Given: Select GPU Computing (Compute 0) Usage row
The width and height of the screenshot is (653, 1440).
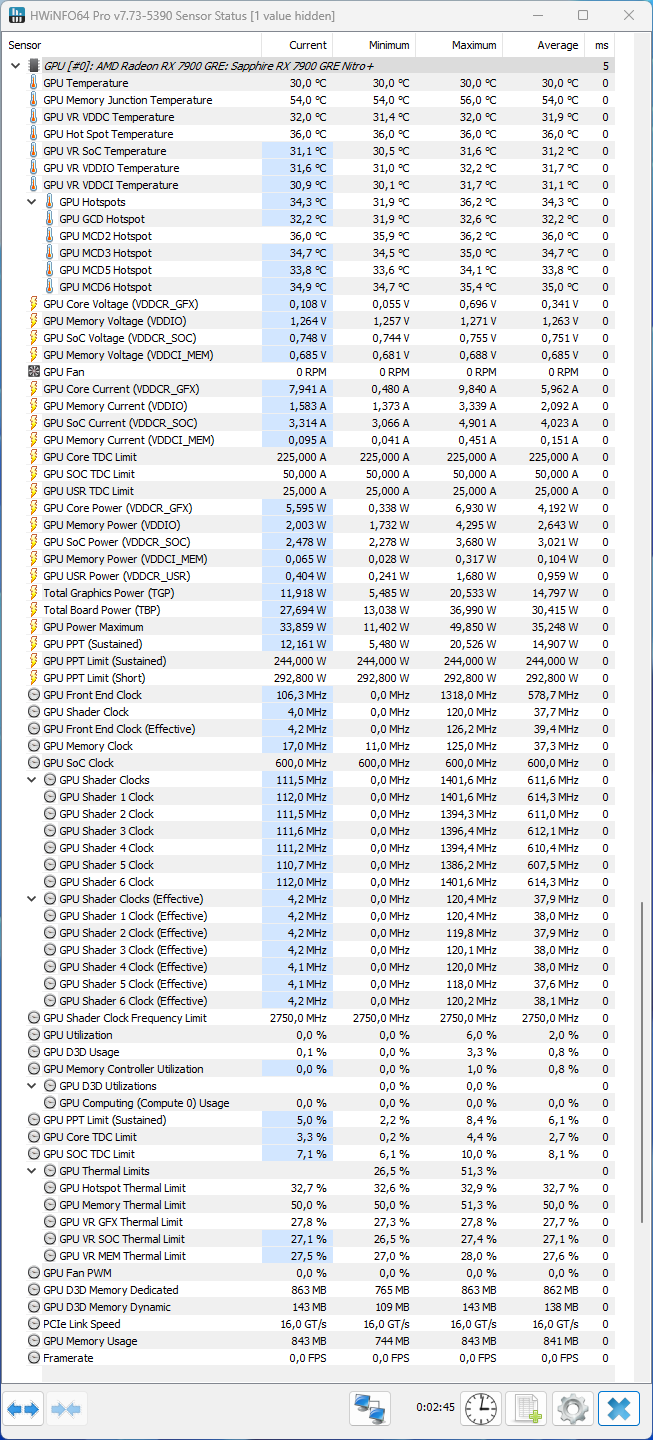Looking at the screenshot, I should tap(308, 1103).
